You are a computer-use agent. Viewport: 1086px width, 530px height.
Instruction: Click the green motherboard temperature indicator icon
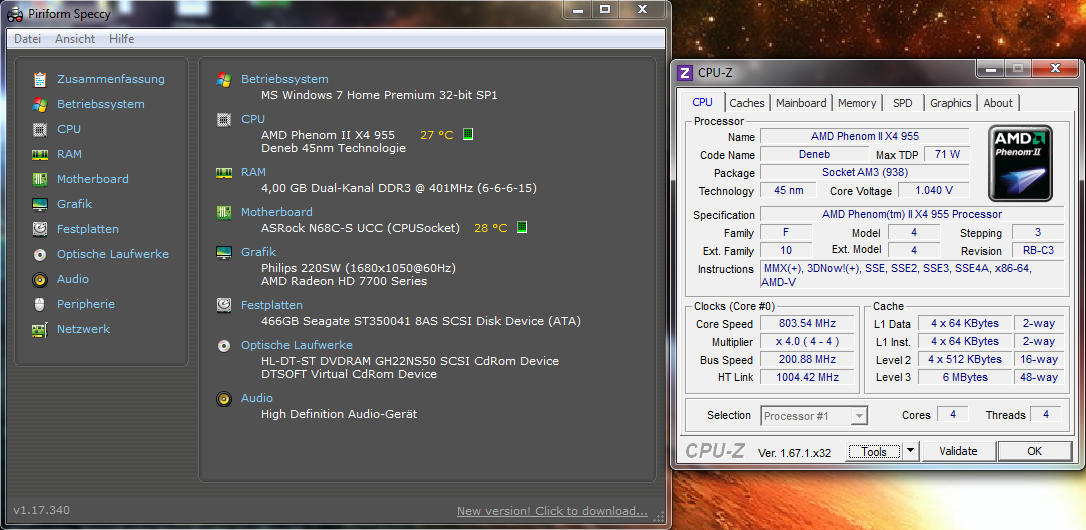tap(522, 227)
